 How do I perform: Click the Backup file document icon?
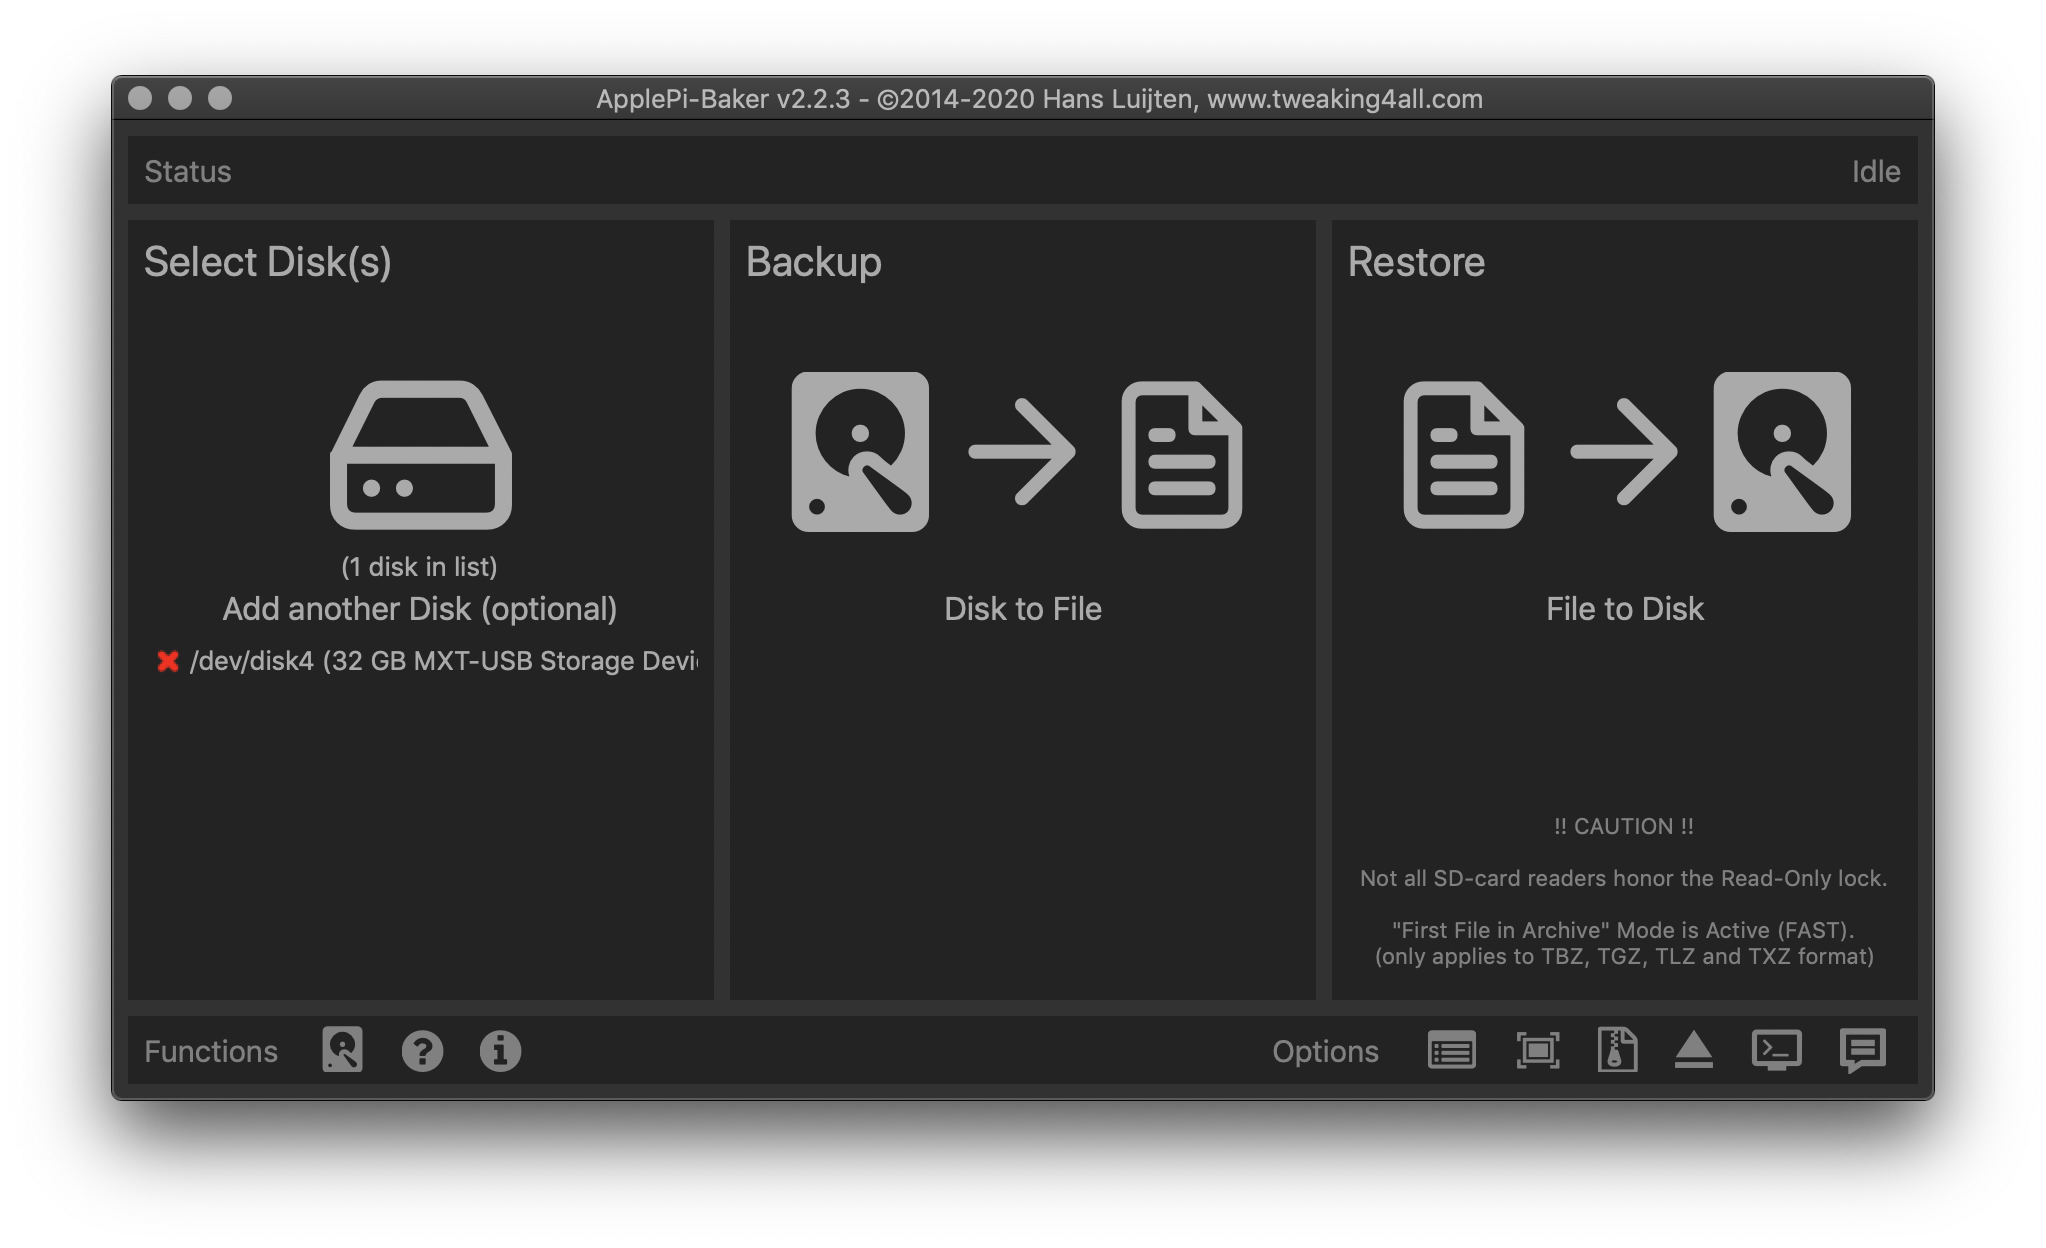[1182, 454]
